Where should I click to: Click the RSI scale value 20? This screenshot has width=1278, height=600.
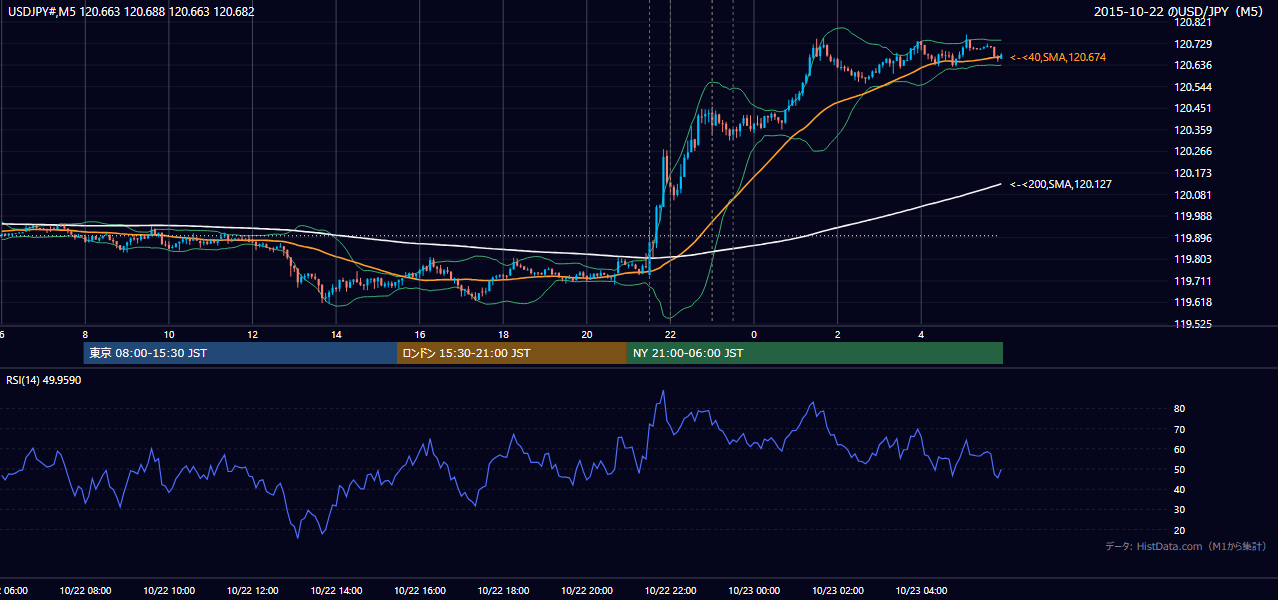[1180, 530]
